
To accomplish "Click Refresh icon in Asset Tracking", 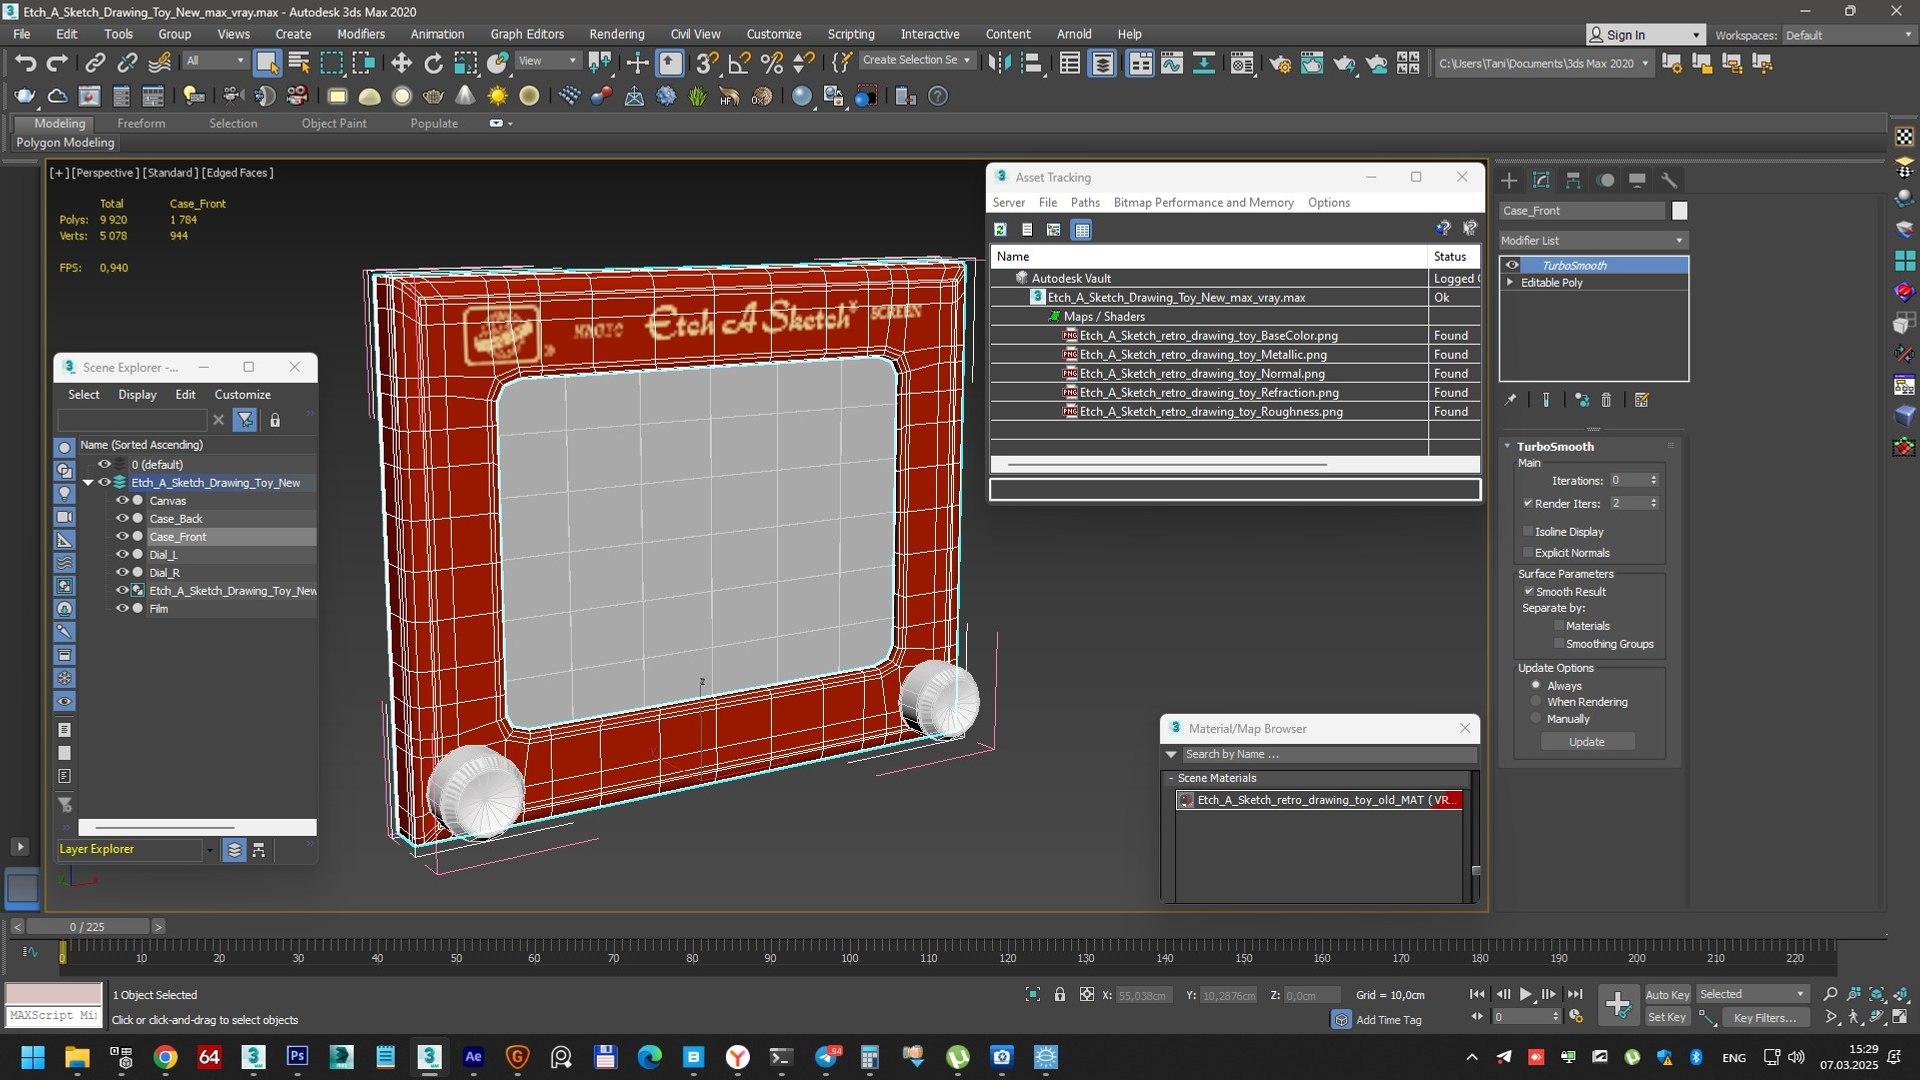I will click(x=1000, y=230).
